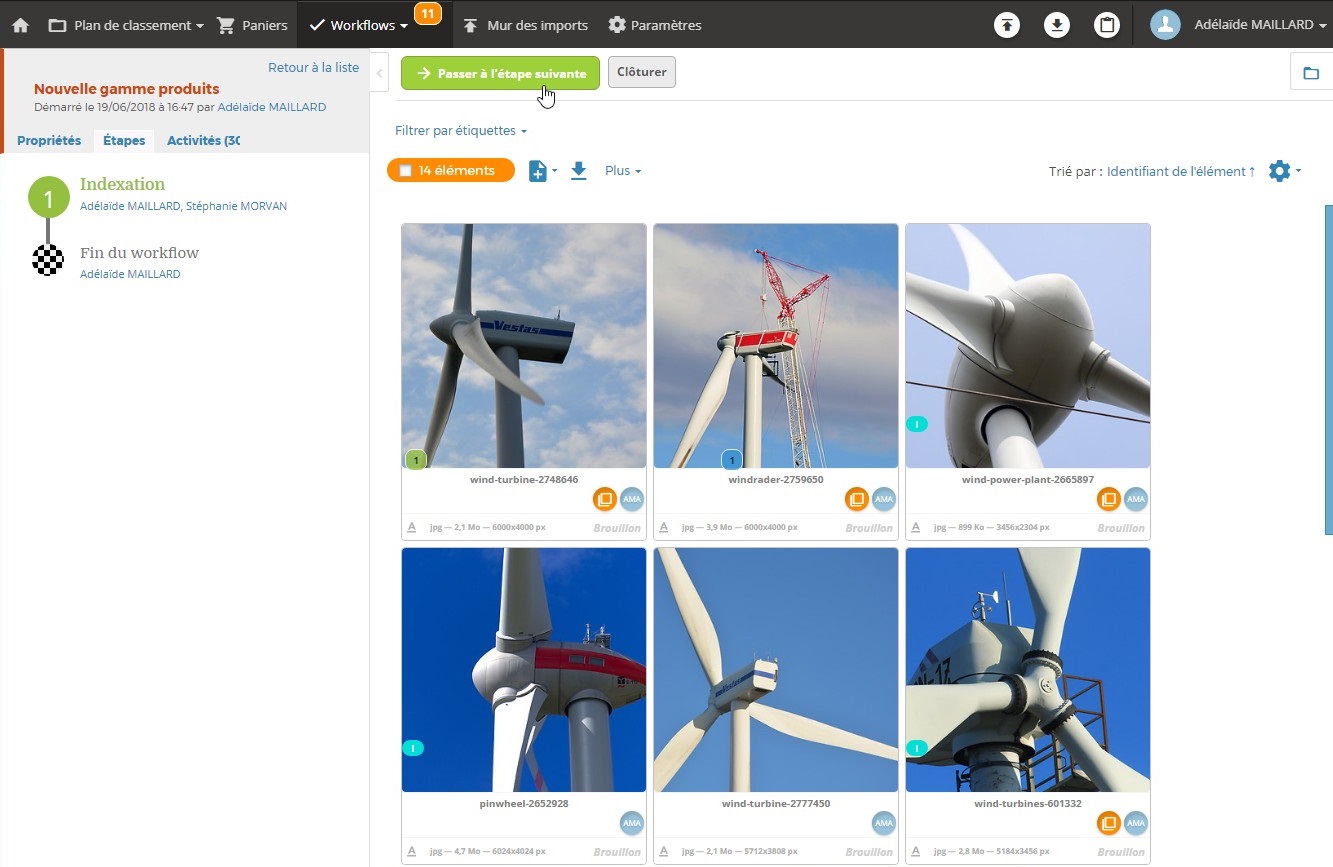Follow the Retour à la liste link
Viewport: 1333px width, 867px height.
(x=313, y=68)
